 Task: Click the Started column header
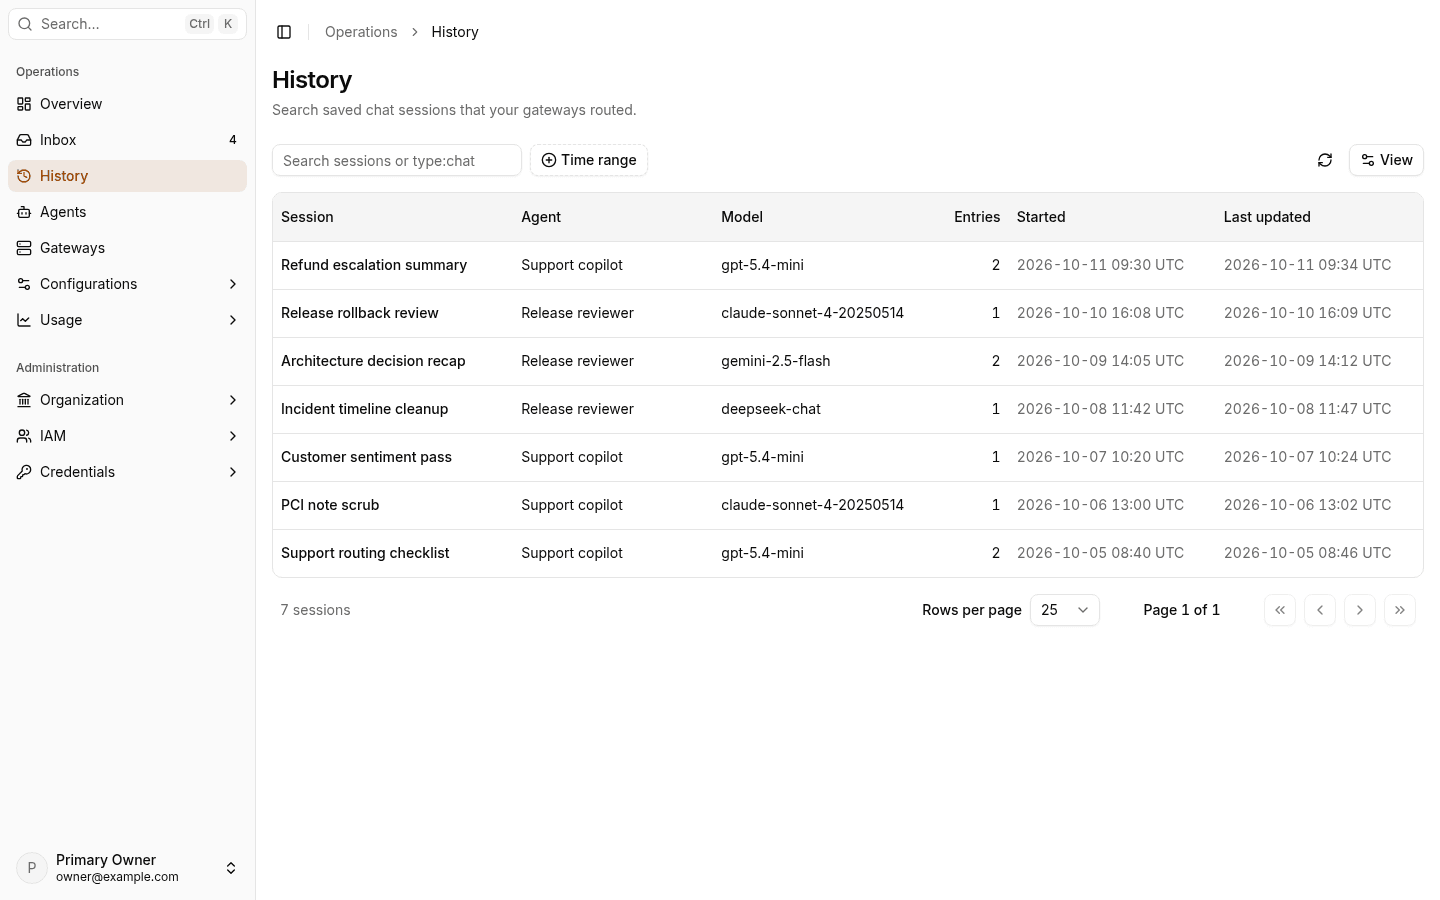1041,217
